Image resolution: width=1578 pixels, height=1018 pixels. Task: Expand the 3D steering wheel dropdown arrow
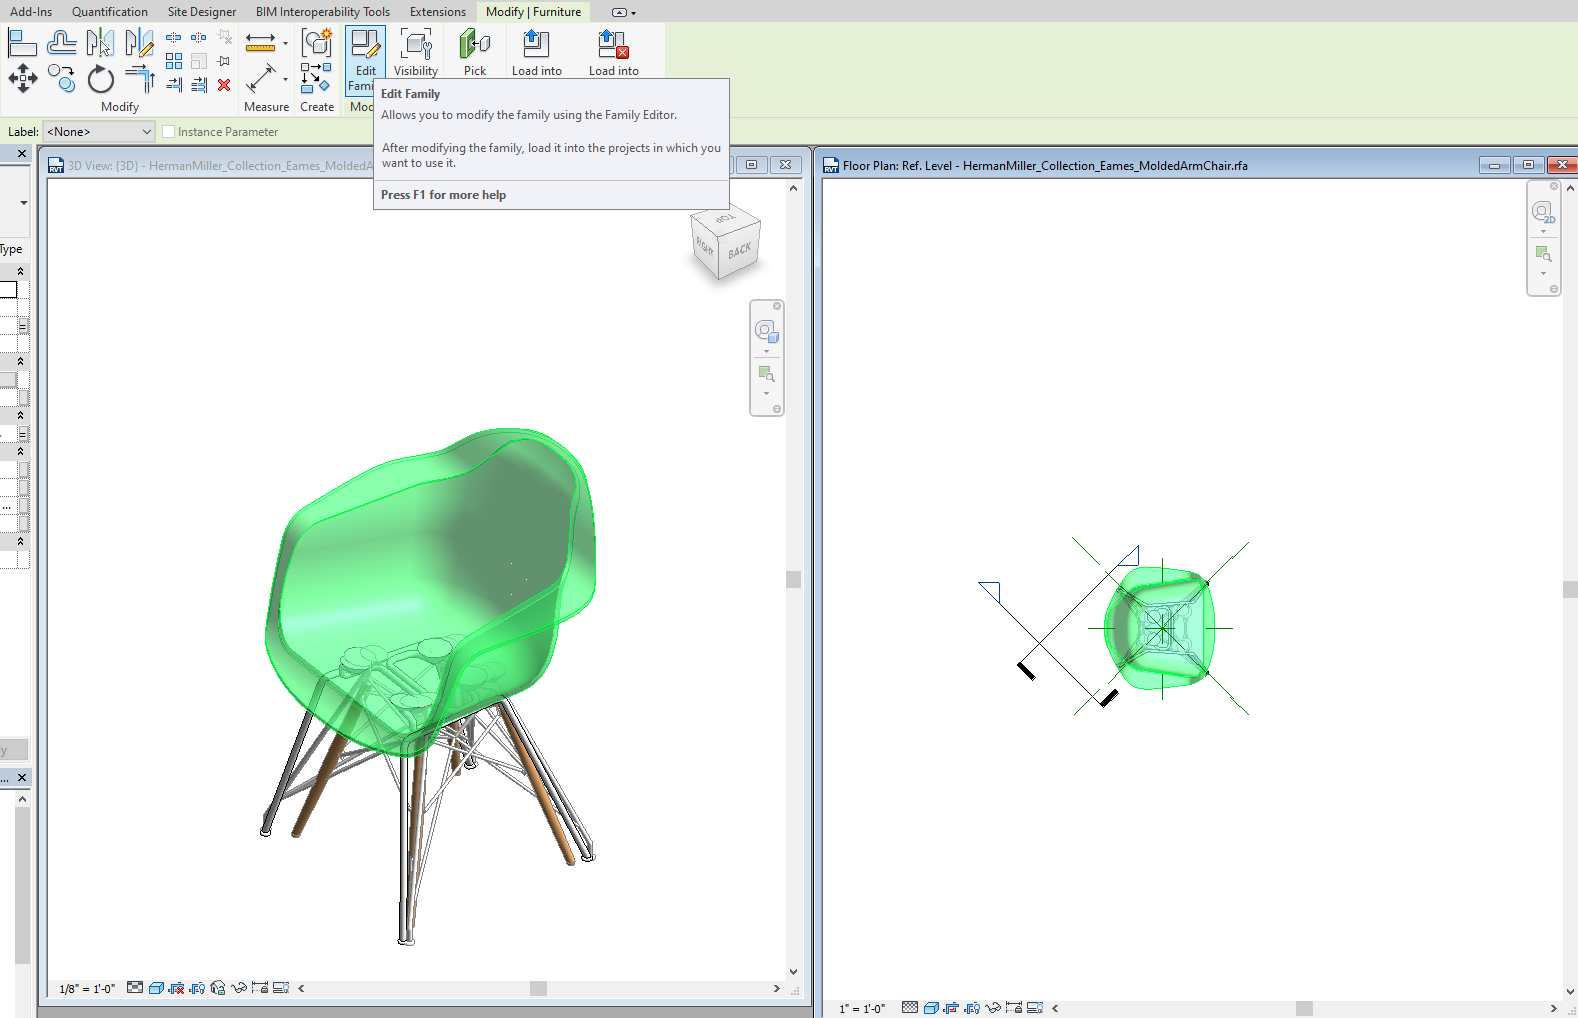767,351
